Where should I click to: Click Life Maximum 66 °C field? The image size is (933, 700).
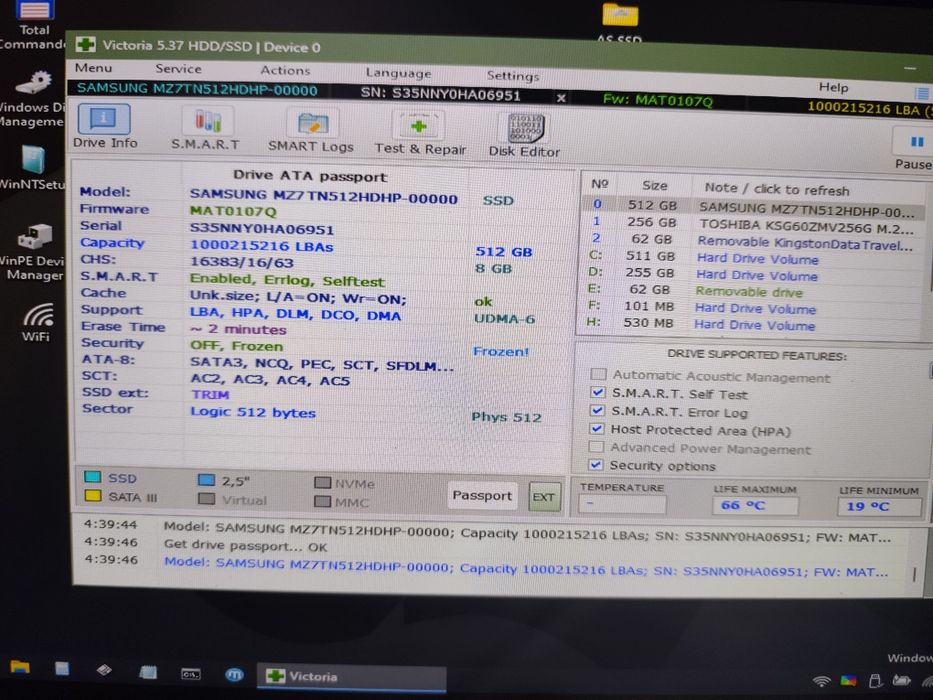click(x=754, y=505)
